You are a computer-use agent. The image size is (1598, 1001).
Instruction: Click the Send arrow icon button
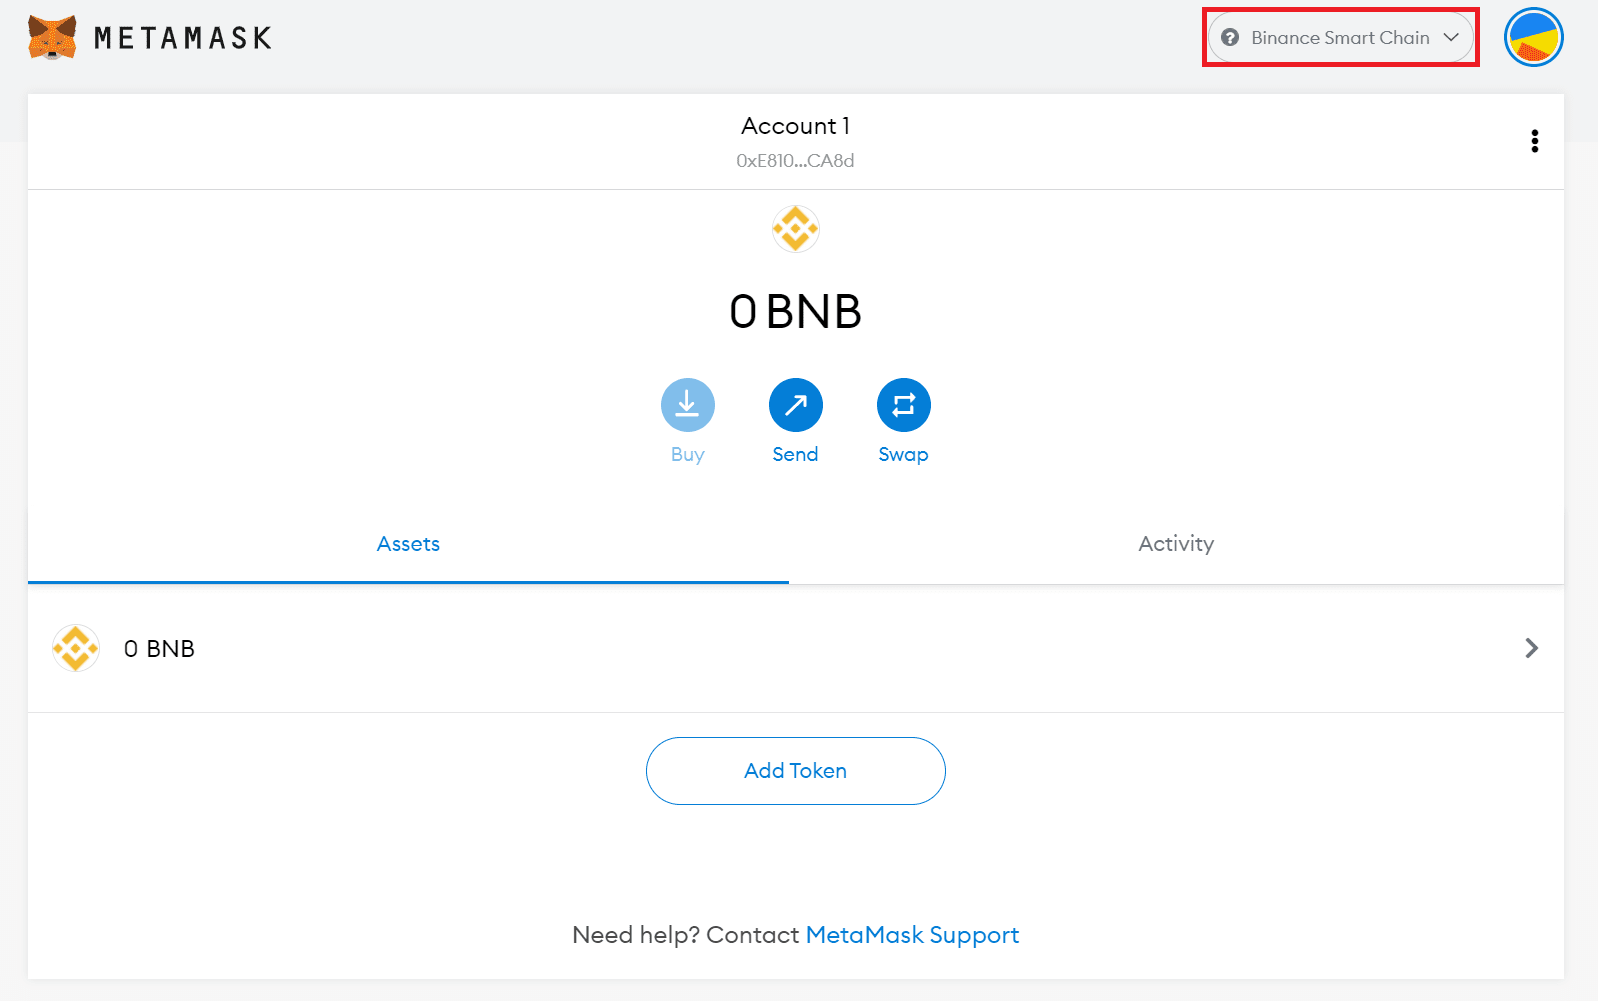coord(795,405)
